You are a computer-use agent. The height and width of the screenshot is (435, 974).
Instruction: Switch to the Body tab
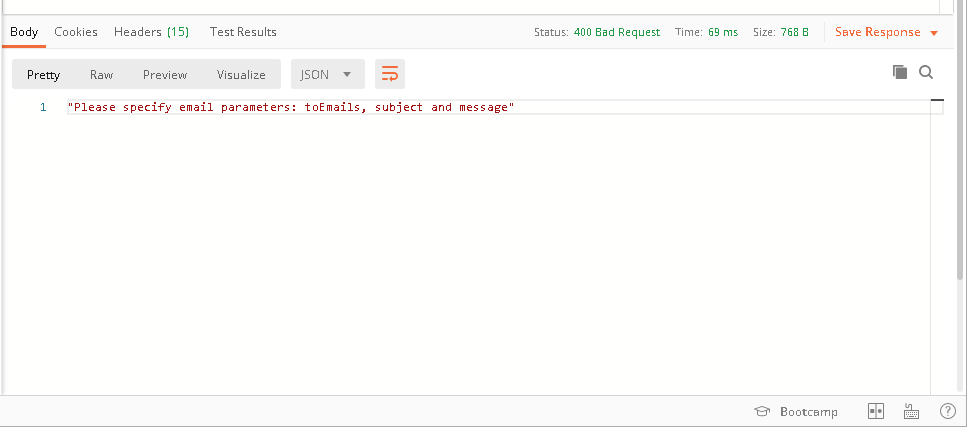tap(24, 32)
